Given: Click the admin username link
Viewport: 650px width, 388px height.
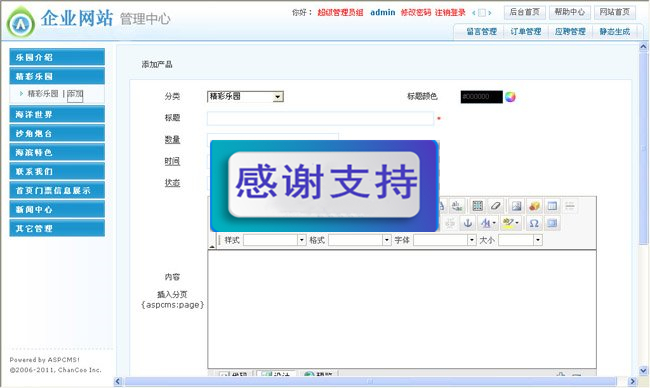Looking at the screenshot, I should click(x=383, y=12).
